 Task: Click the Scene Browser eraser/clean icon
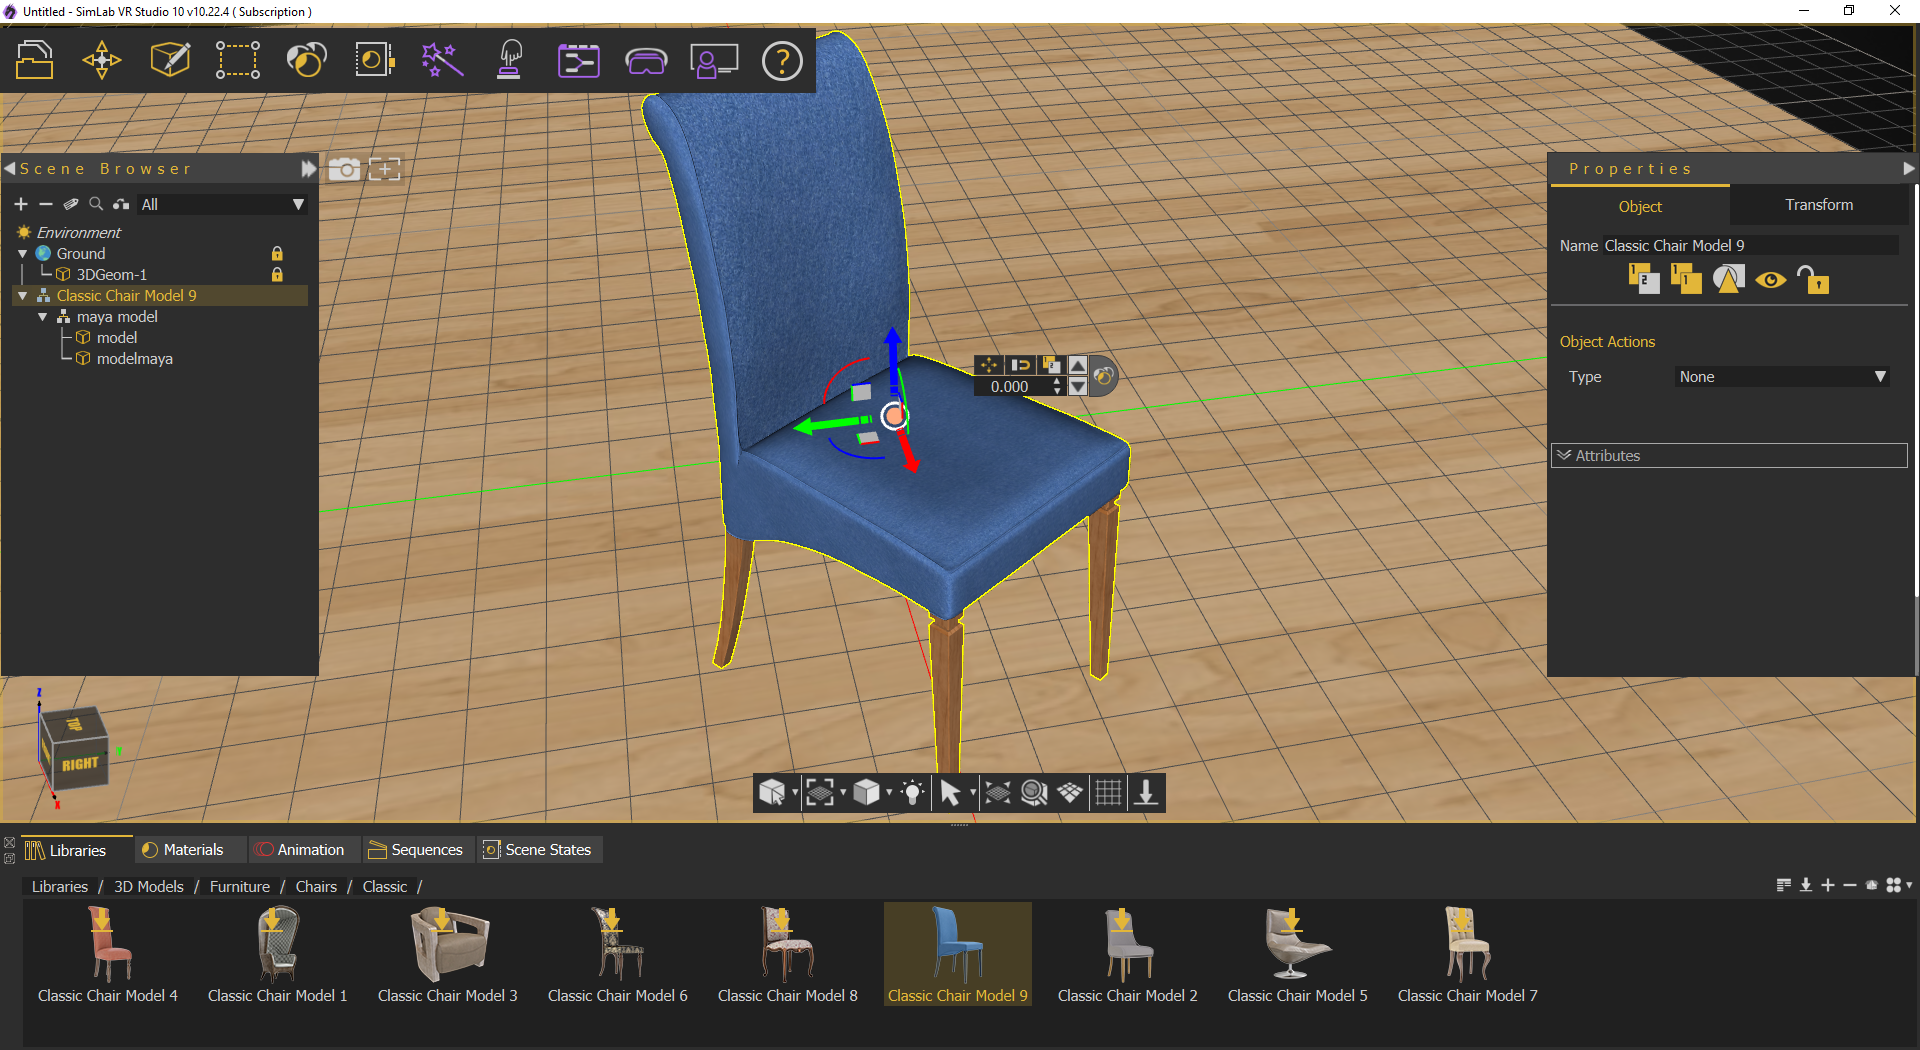pos(71,204)
